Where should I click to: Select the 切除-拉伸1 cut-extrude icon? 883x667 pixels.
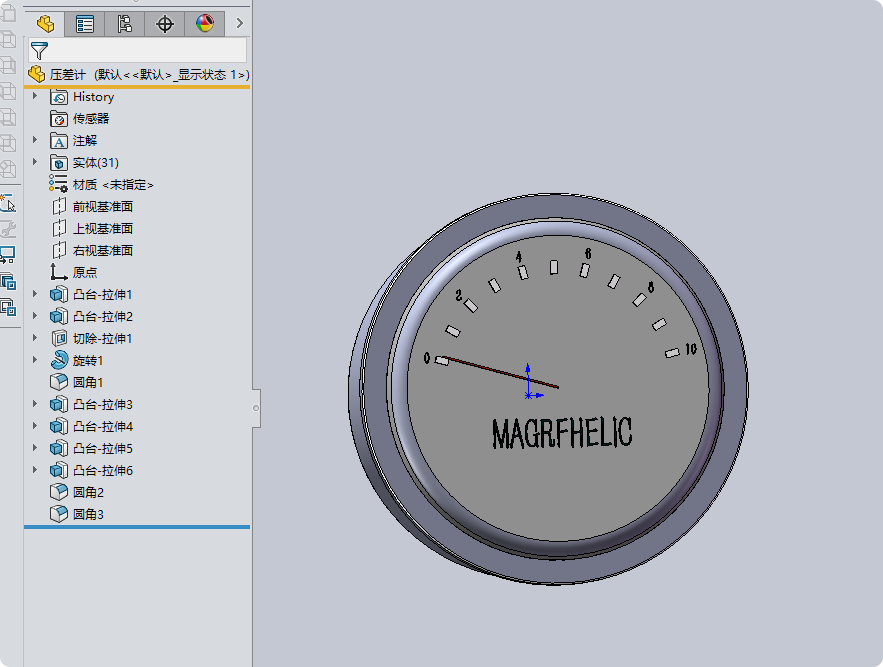tap(59, 339)
